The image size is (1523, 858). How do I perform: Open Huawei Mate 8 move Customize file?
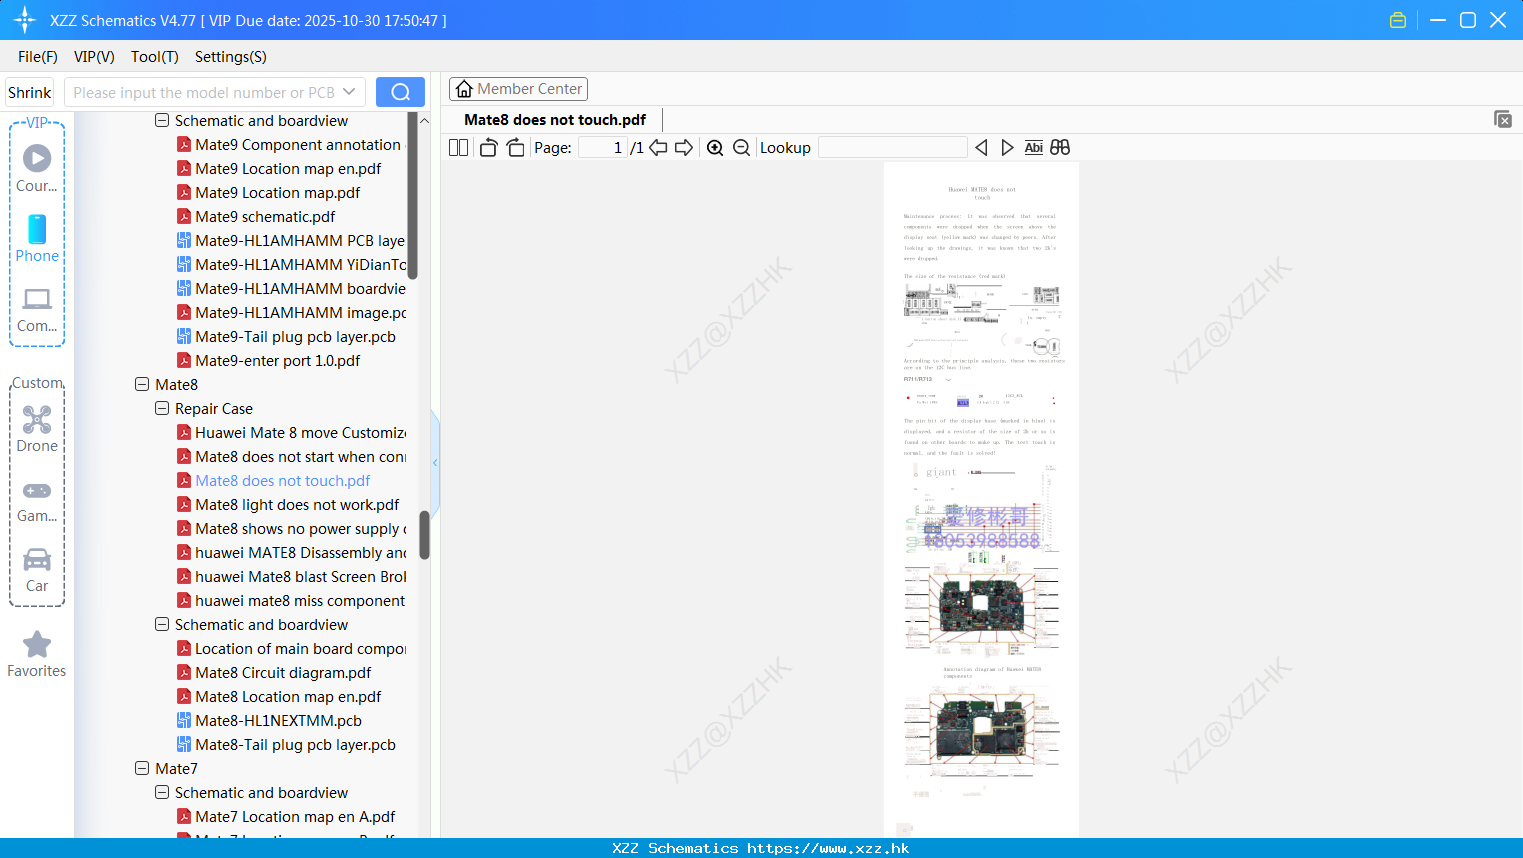pos(300,432)
